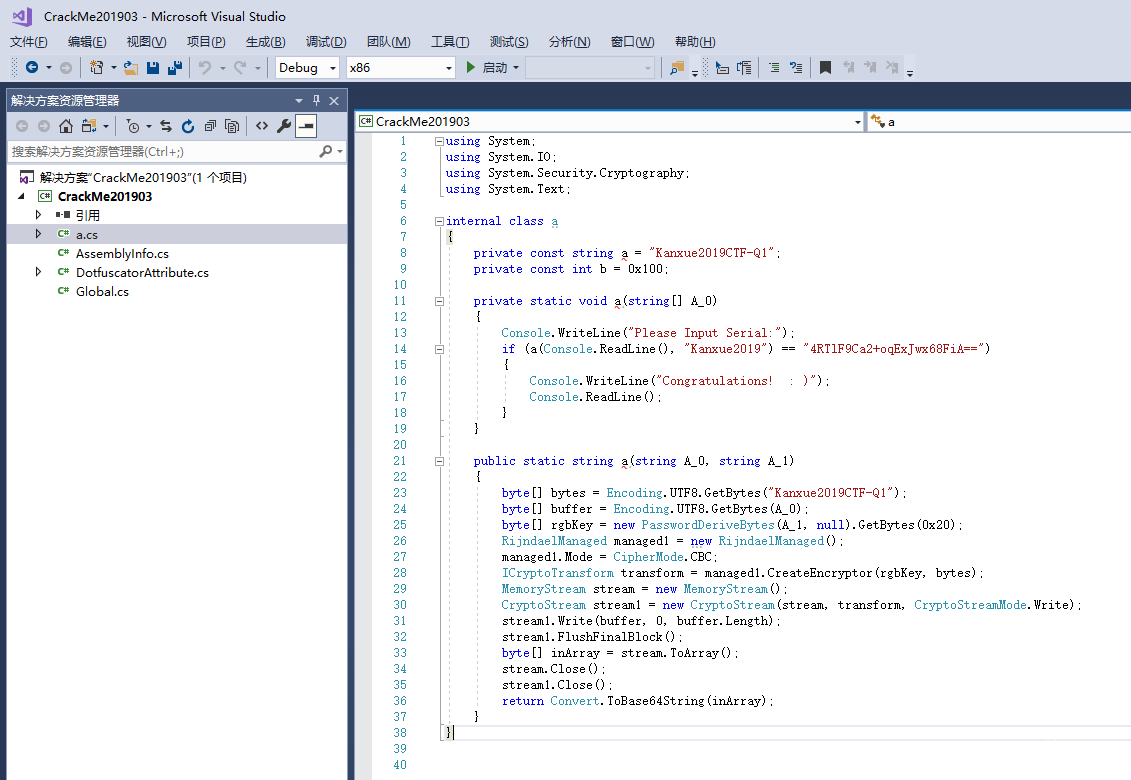Open the x86 platform dropdown
The image size is (1131, 780).
[400, 68]
